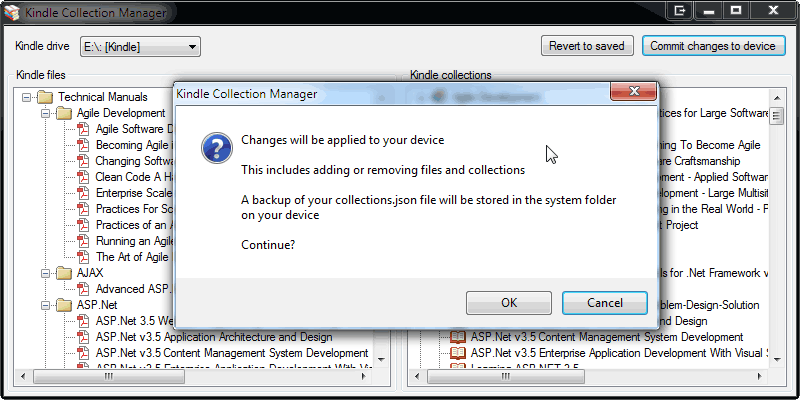The image size is (800, 400).
Task: Click the Agile Development folder icon
Action: (x=64, y=113)
